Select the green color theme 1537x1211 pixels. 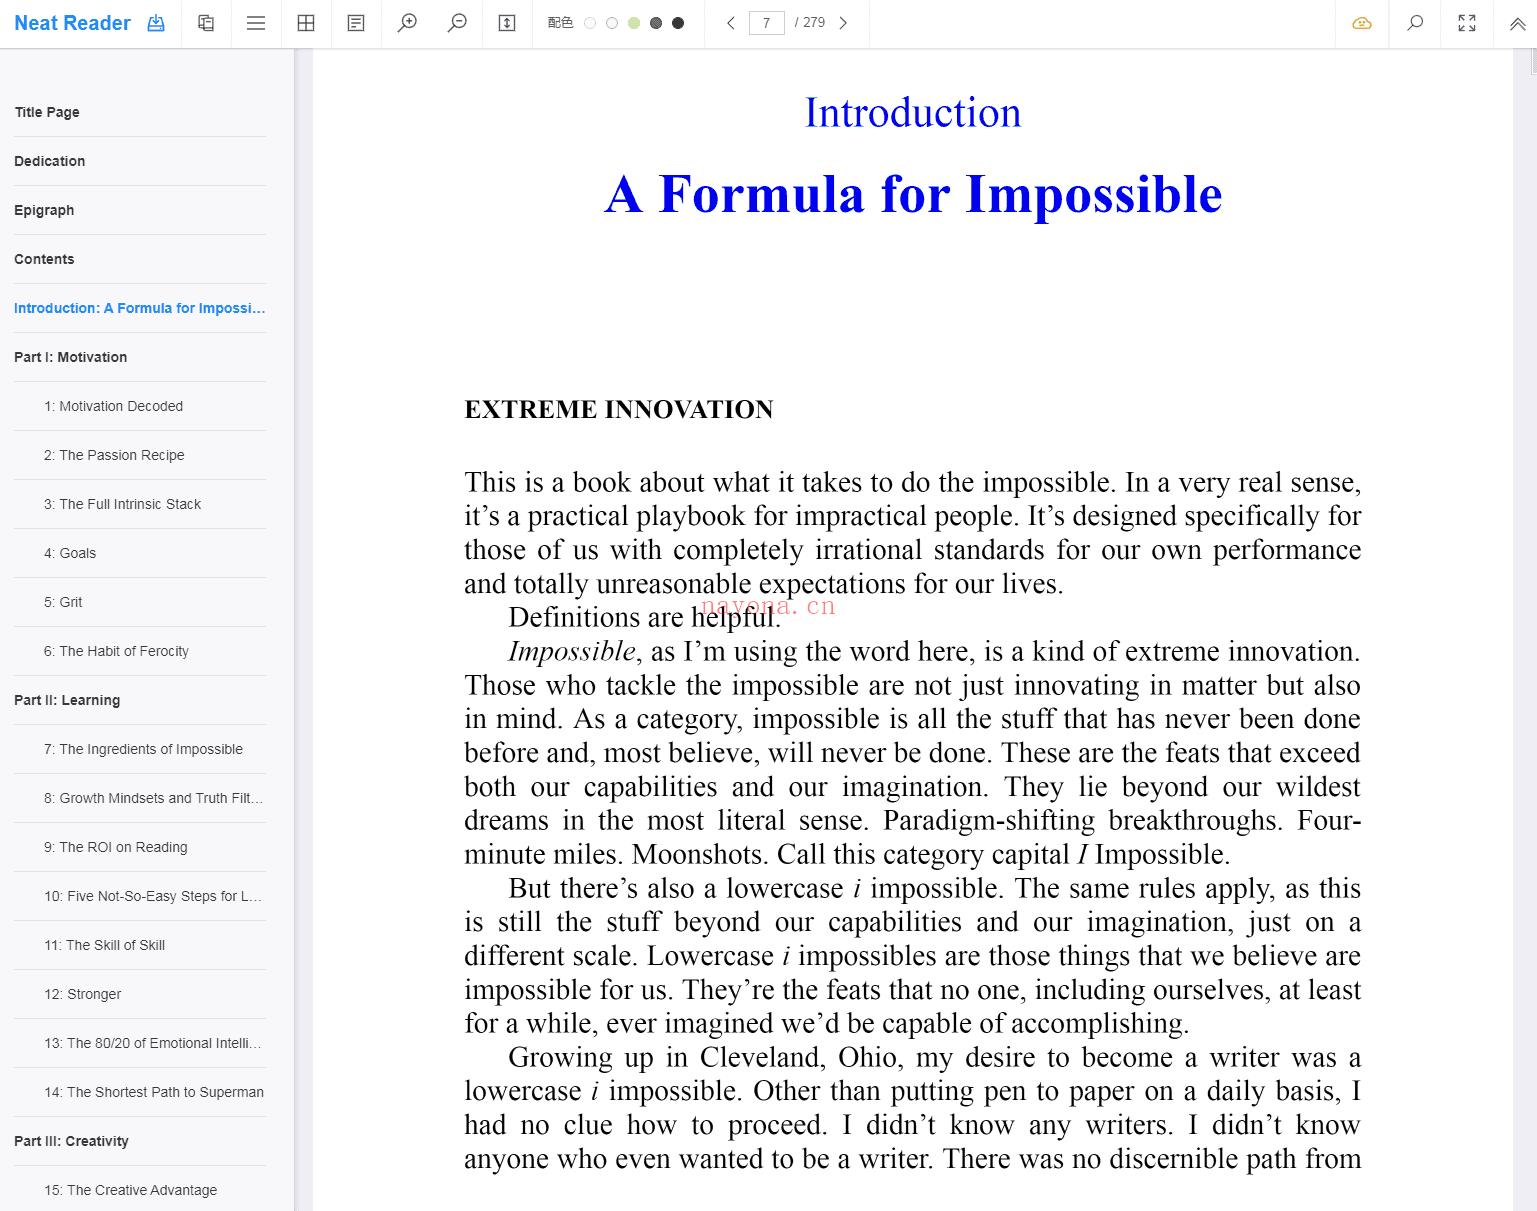[634, 23]
